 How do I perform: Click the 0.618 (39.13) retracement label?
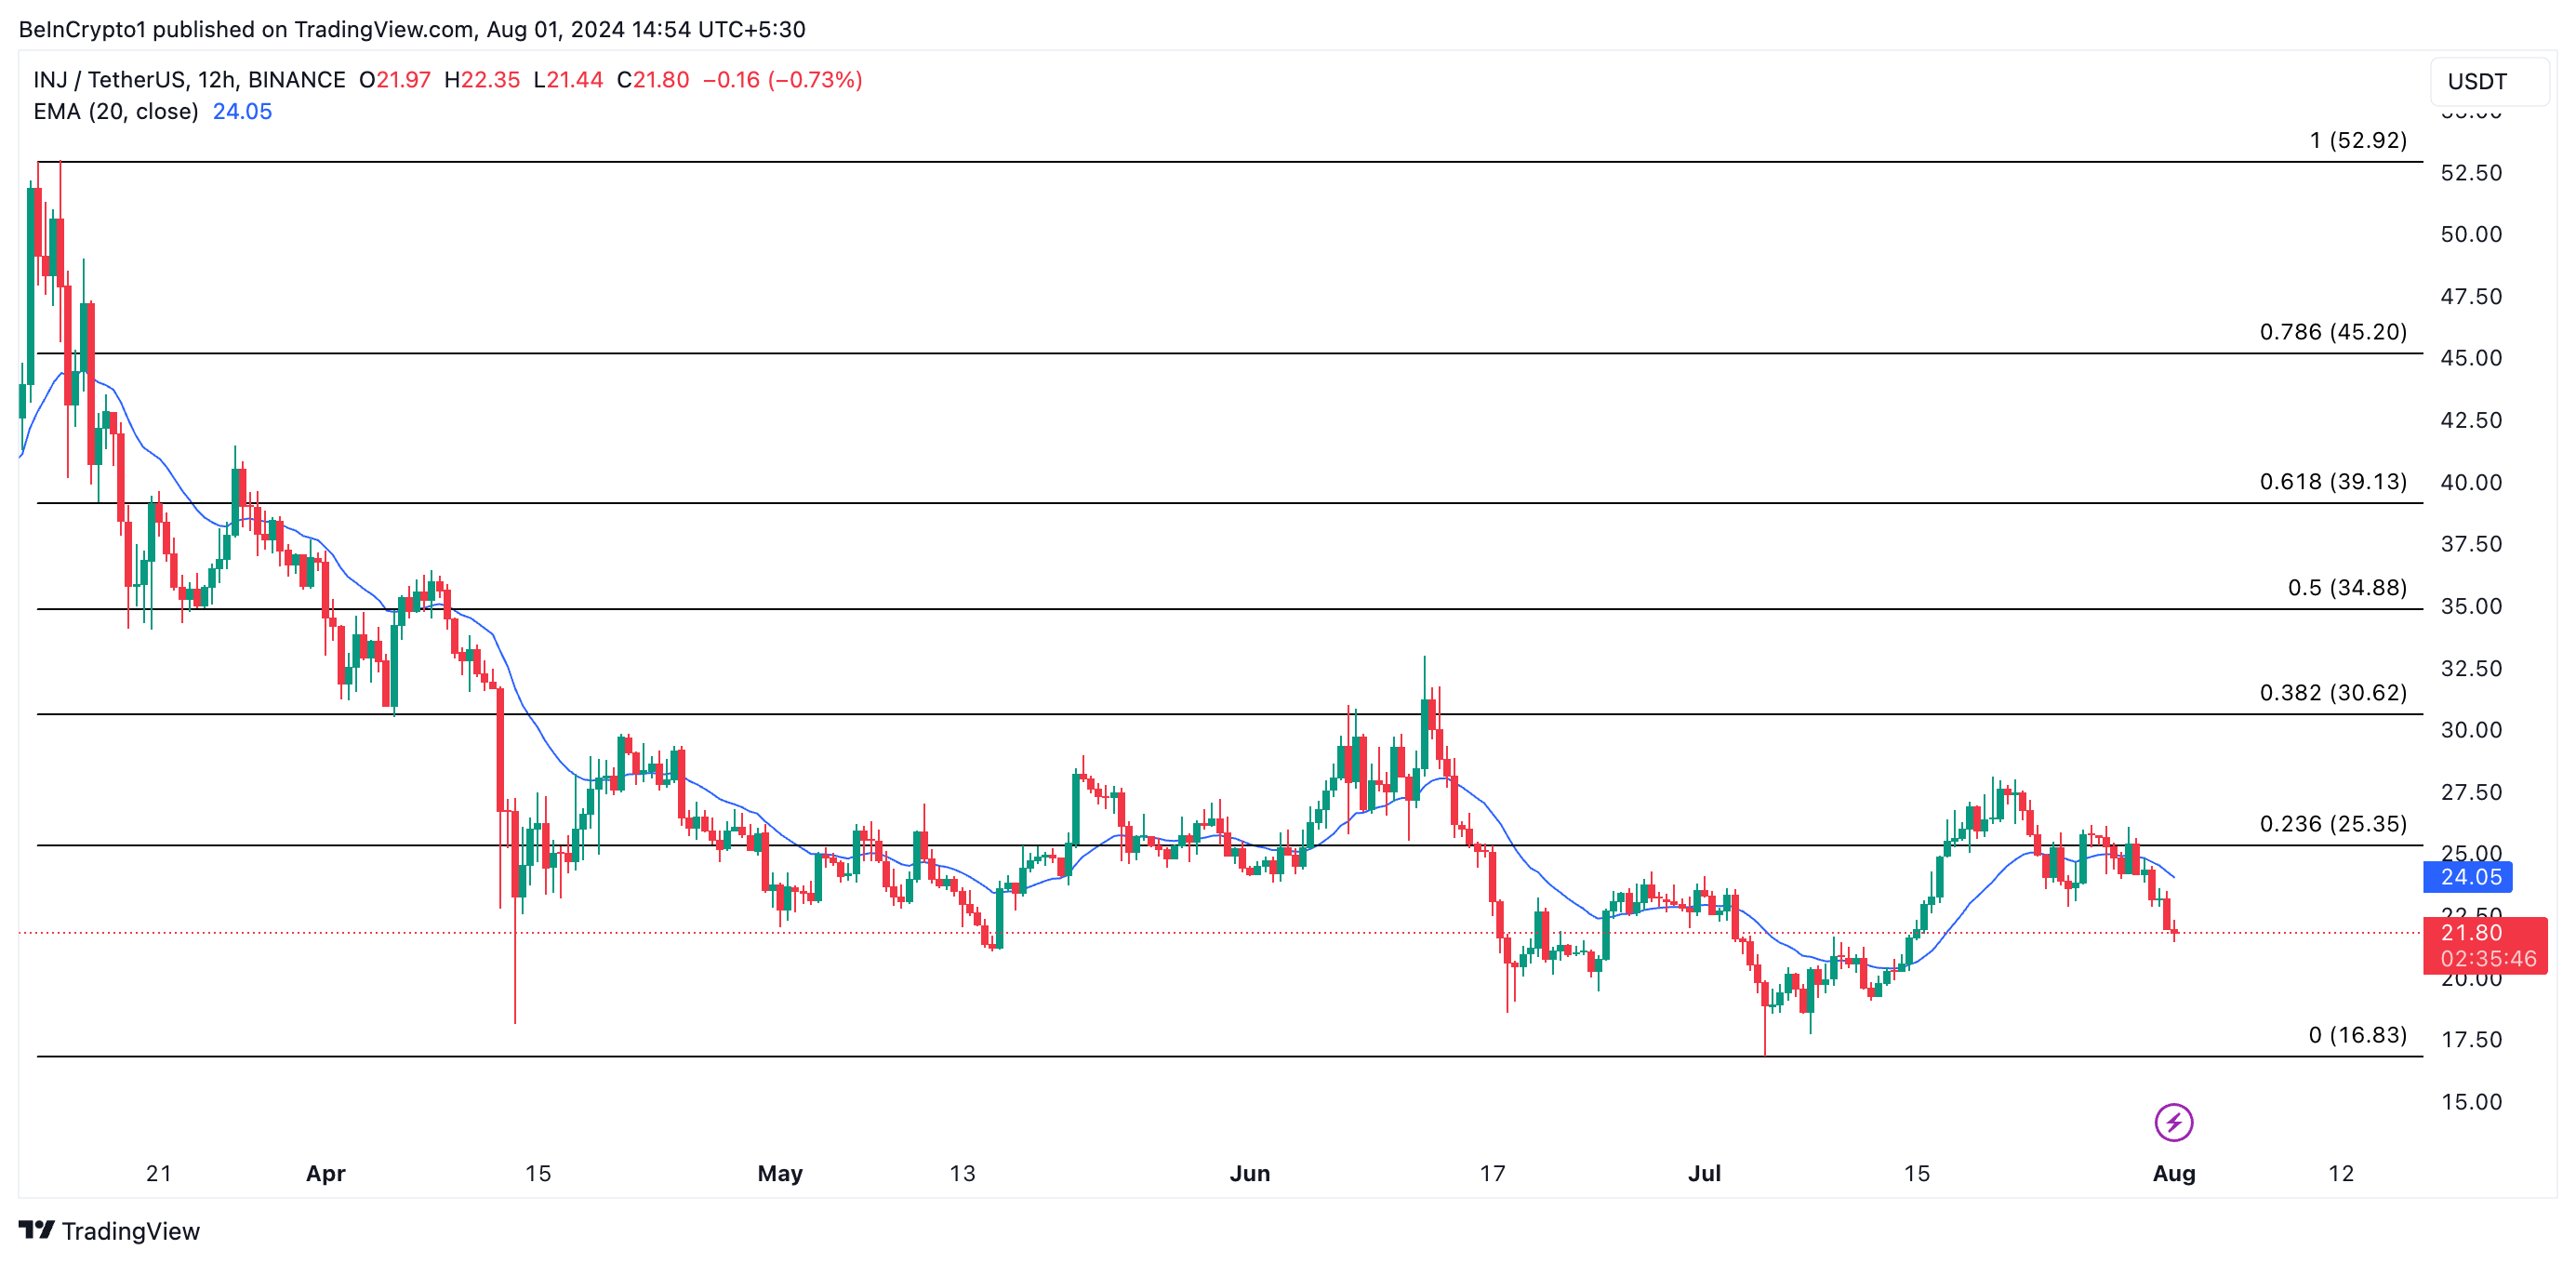2332,482
